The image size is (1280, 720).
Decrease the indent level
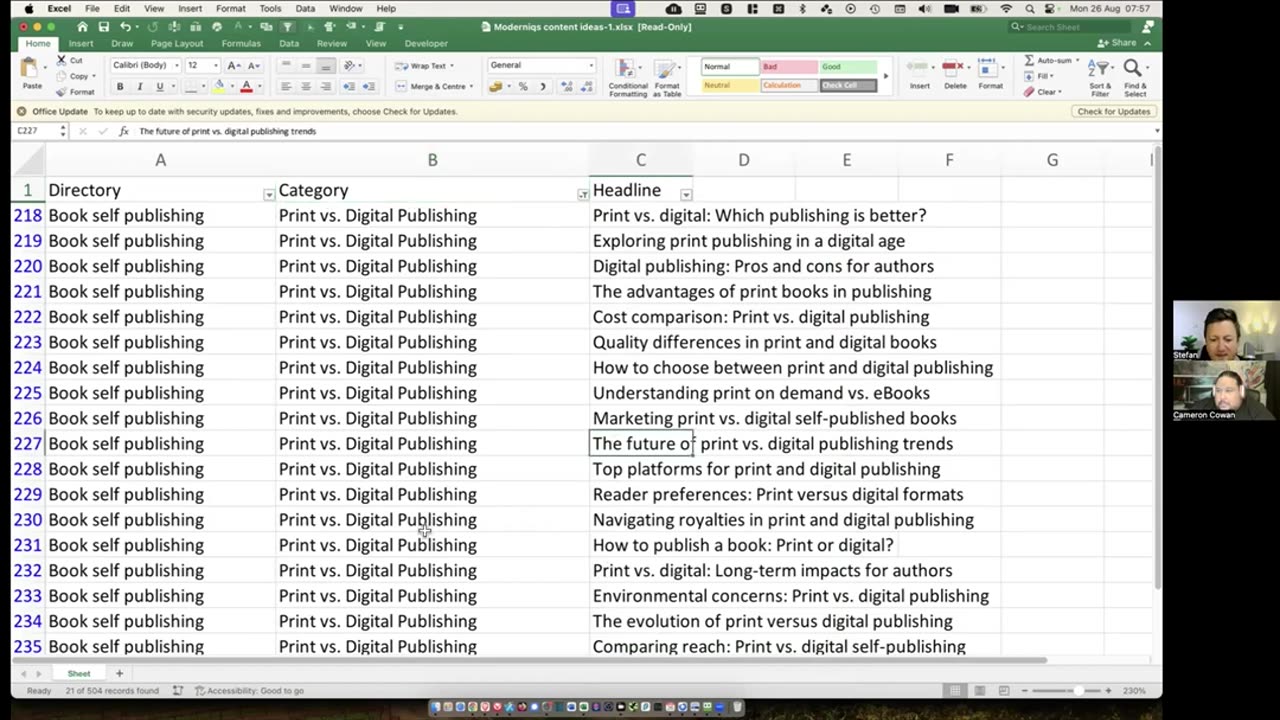349,87
